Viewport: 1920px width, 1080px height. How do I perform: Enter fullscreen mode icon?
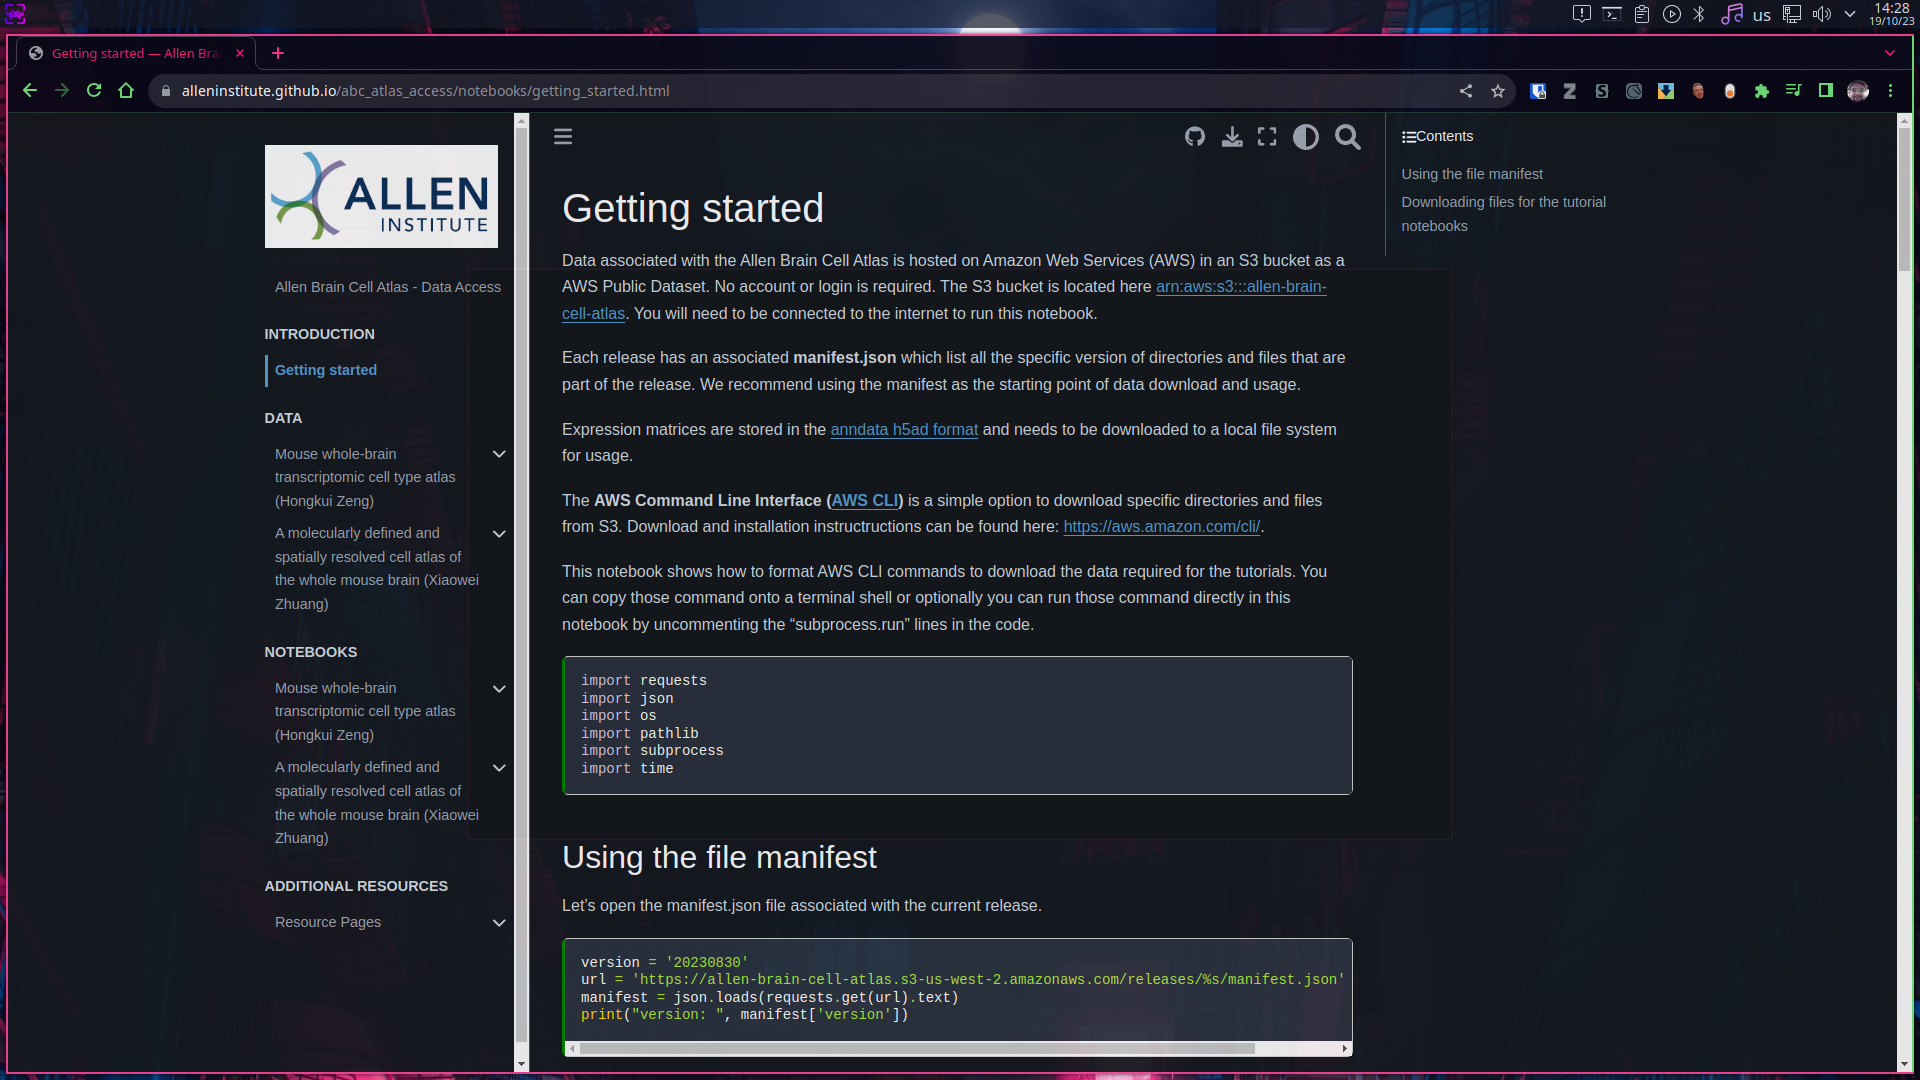click(1267, 137)
